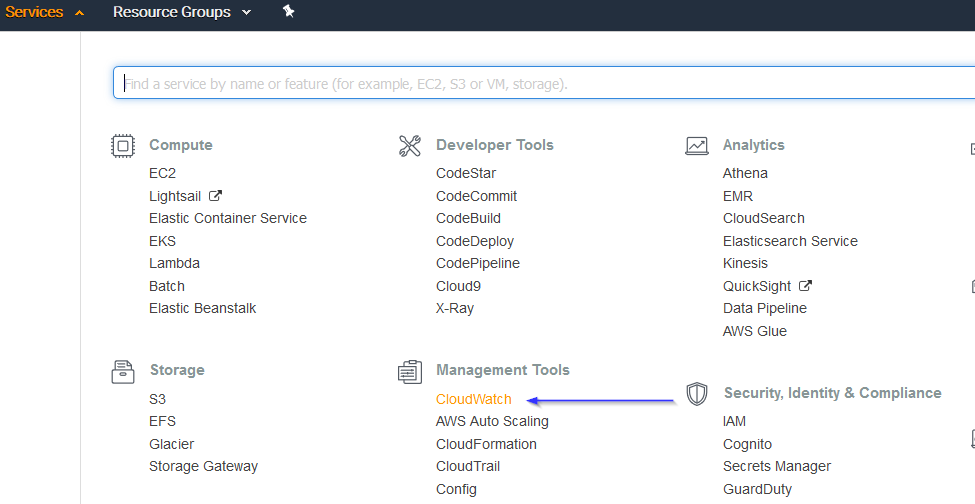Click the Compute category chip icon
Viewport: 975px width, 504px height.
[x=122, y=146]
